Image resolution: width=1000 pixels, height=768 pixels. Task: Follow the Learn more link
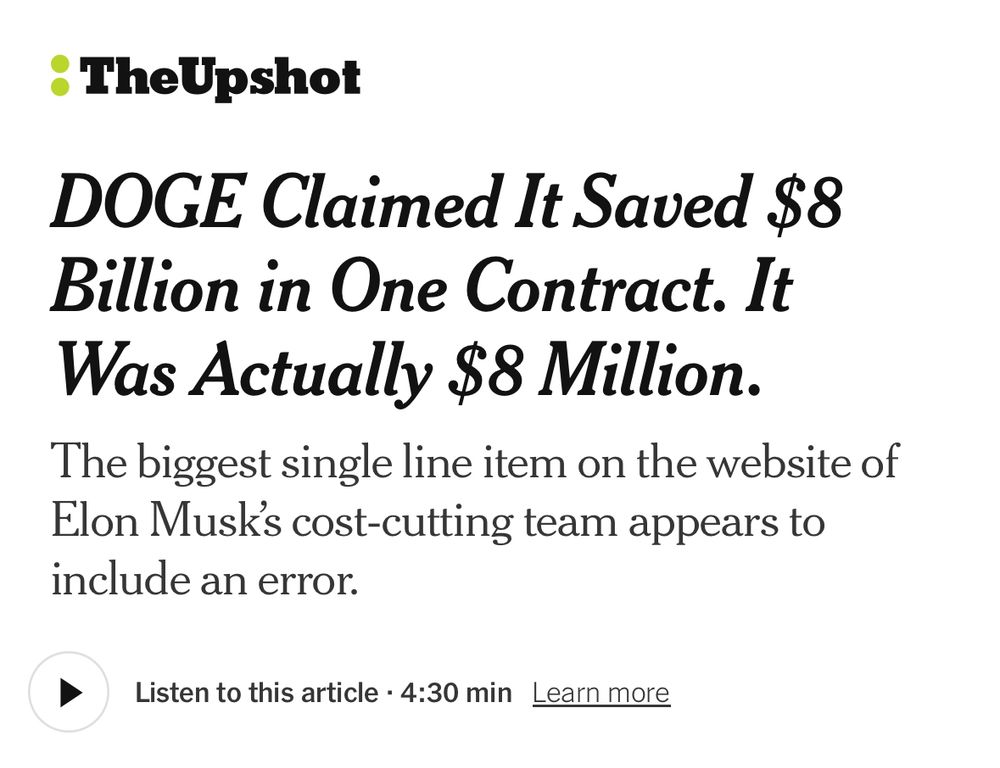pyautogui.click(x=601, y=693)
